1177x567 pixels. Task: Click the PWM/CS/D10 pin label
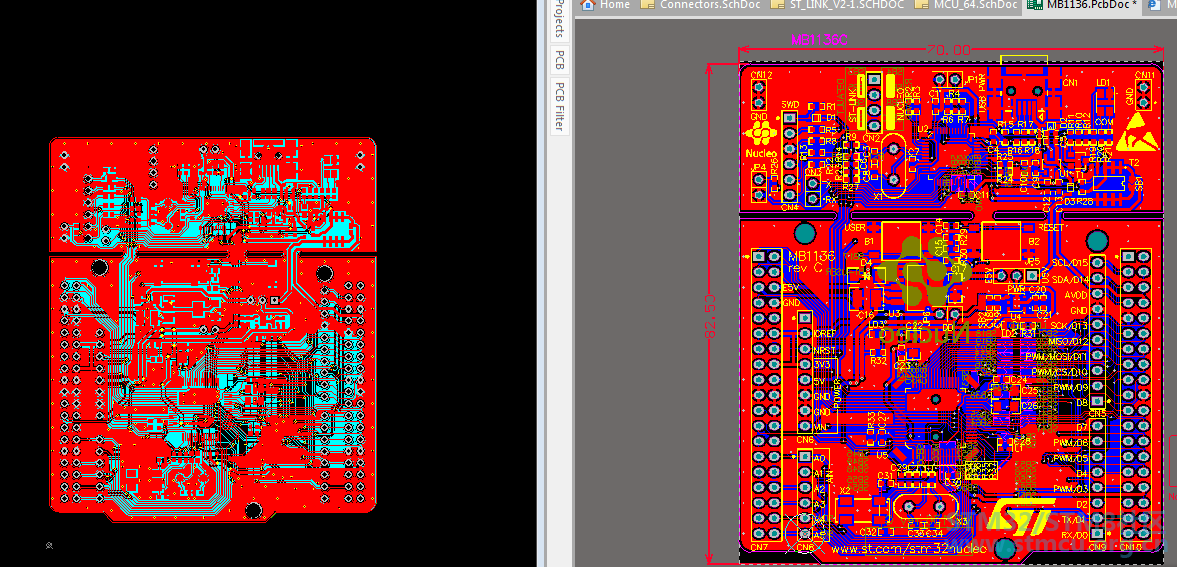pos(1061,372)
